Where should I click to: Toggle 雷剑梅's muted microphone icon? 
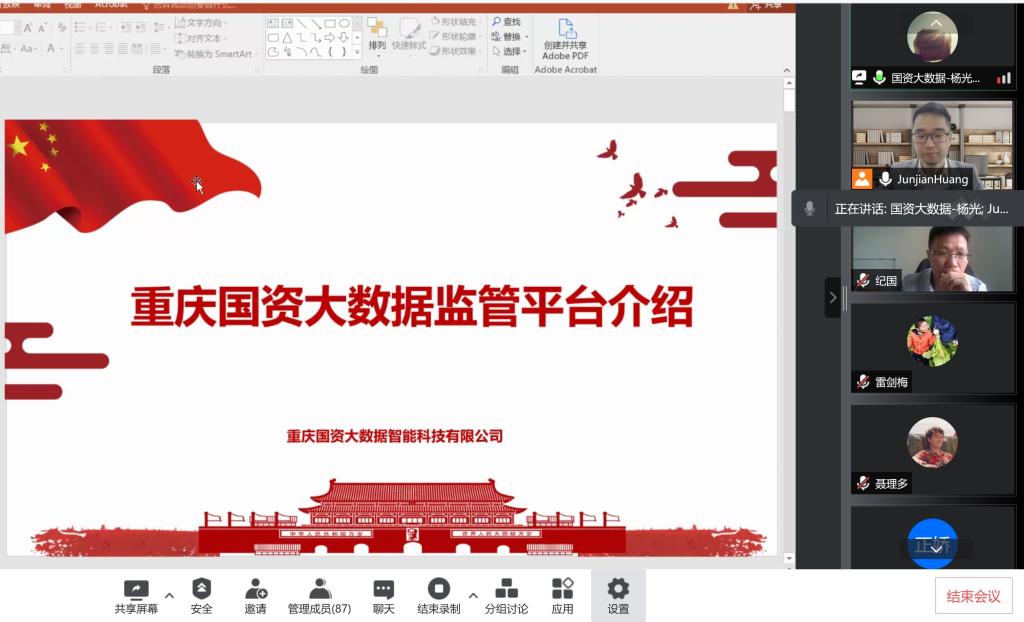coord(862,382)
